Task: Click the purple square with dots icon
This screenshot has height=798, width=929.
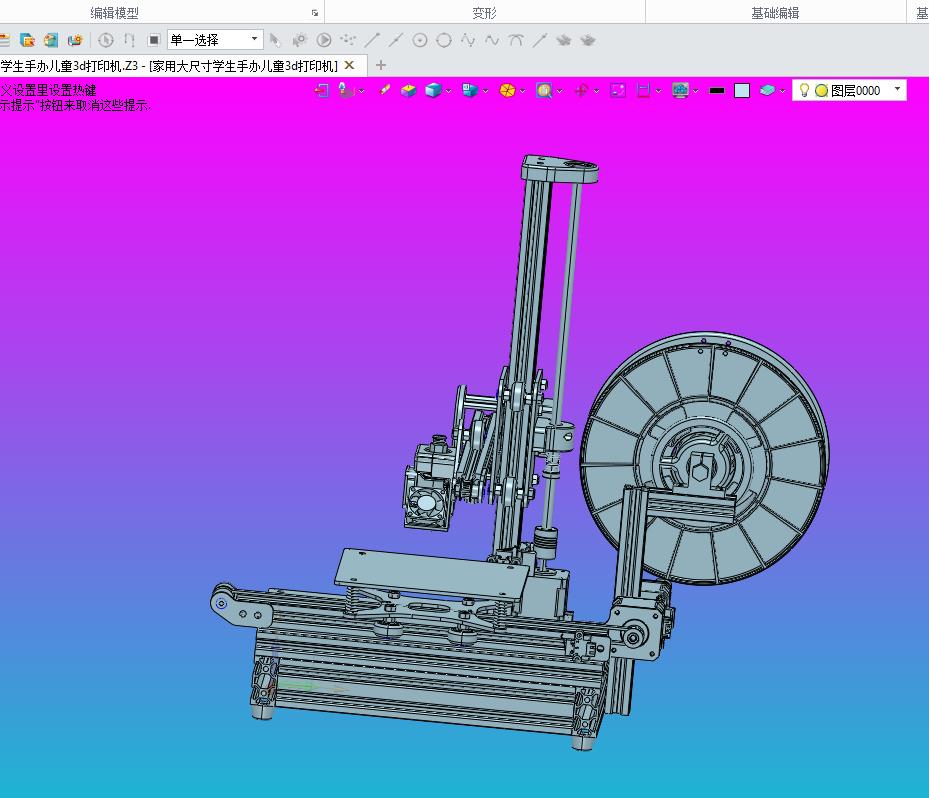Action: coord(618,90)
